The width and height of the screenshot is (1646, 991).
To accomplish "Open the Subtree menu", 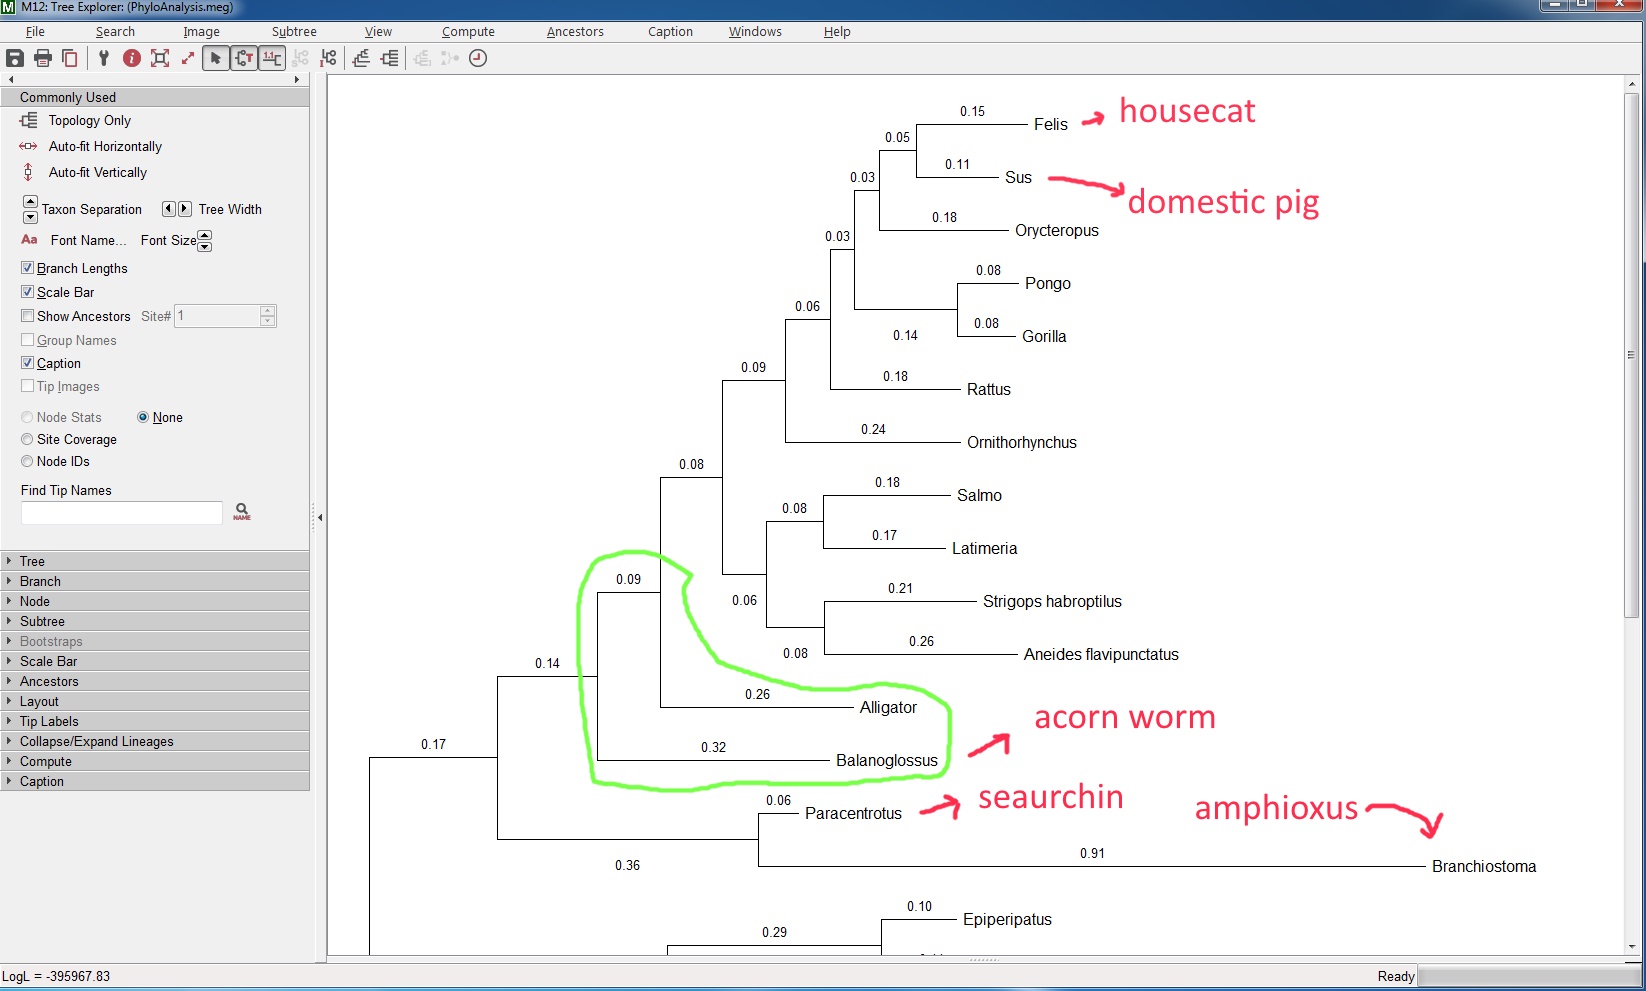I will (294, 32).
